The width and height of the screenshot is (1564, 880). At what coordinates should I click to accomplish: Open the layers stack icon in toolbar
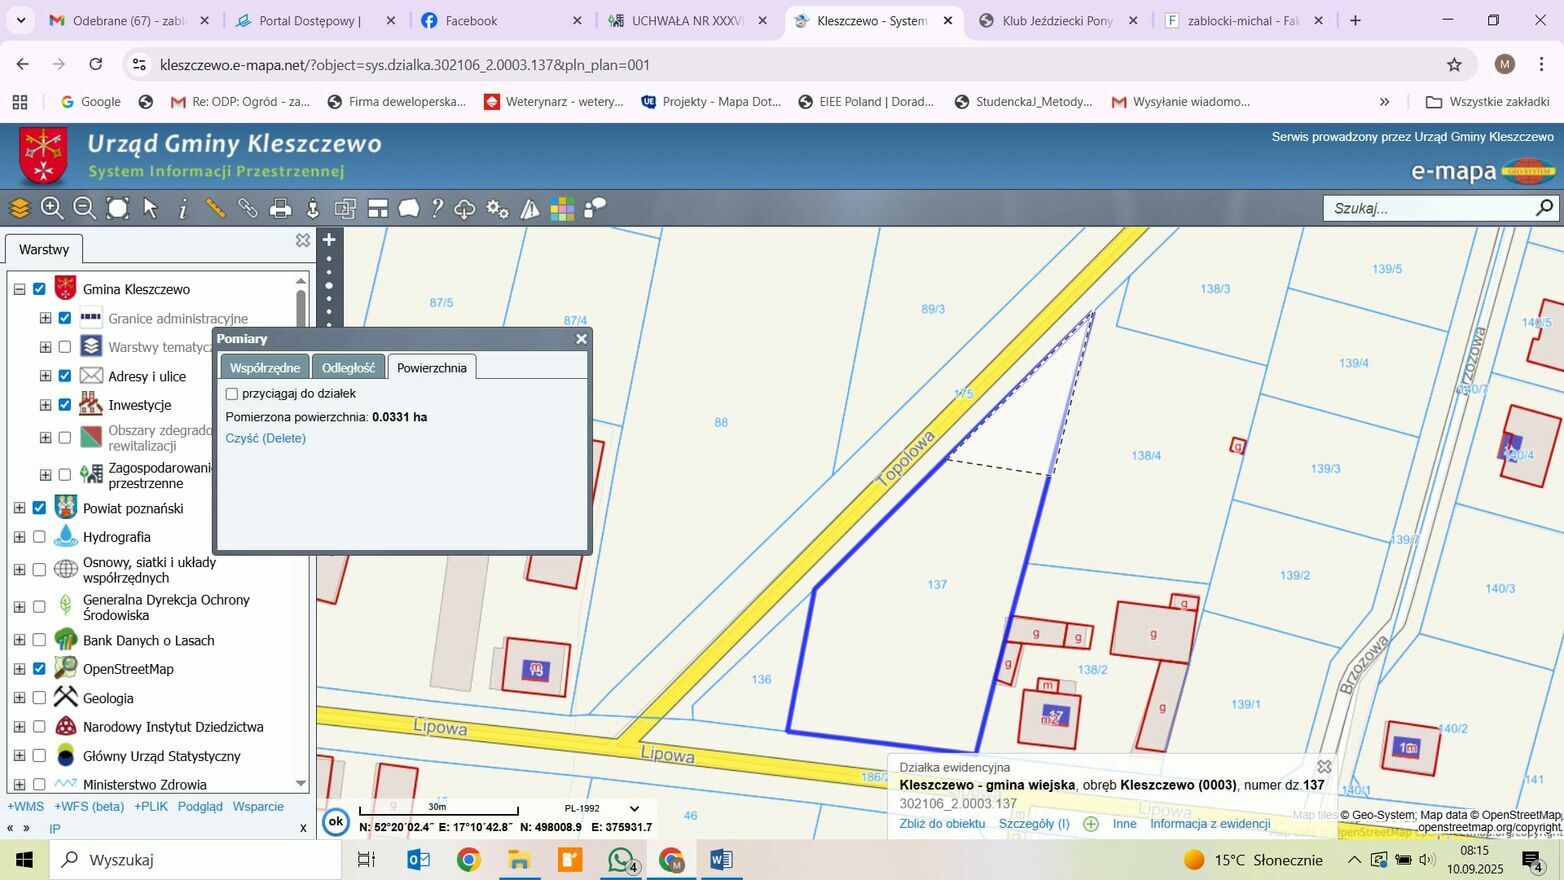pyautogui.click(x=19, y=208)
